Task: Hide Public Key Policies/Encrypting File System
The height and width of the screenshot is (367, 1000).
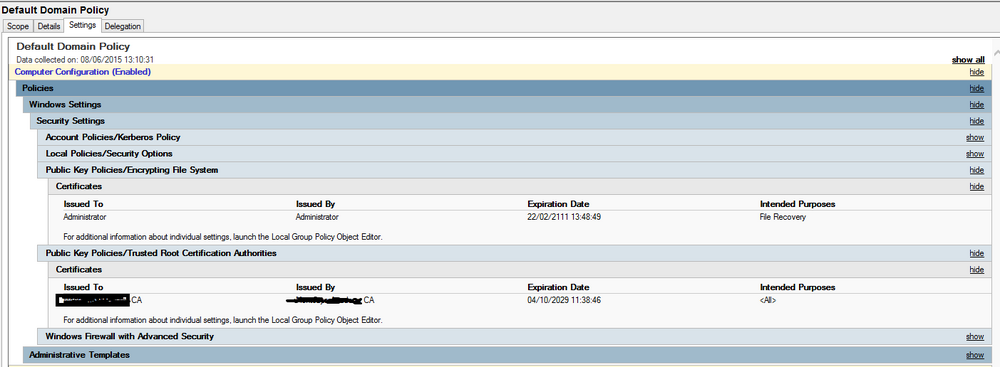Action: click(x=976, y=170)
